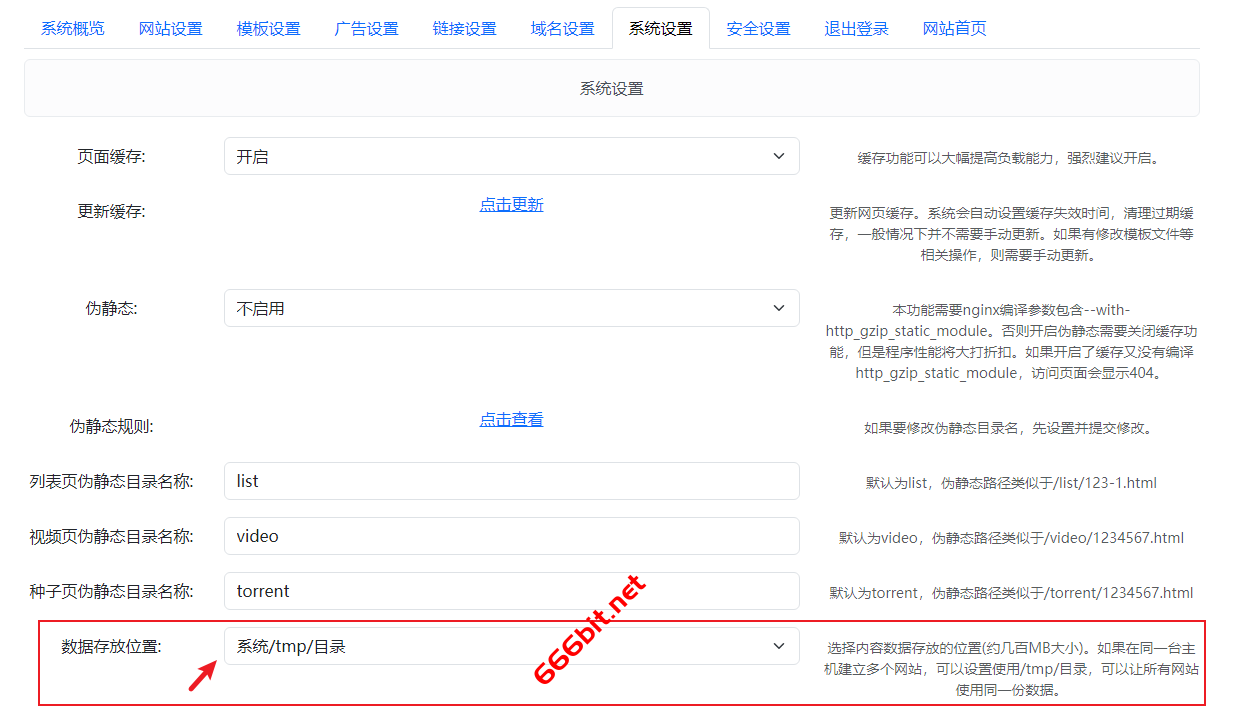The width and height of the screenshot is (1234, 718).
Task: Open the 域名设置 tab
Action: 562,29
